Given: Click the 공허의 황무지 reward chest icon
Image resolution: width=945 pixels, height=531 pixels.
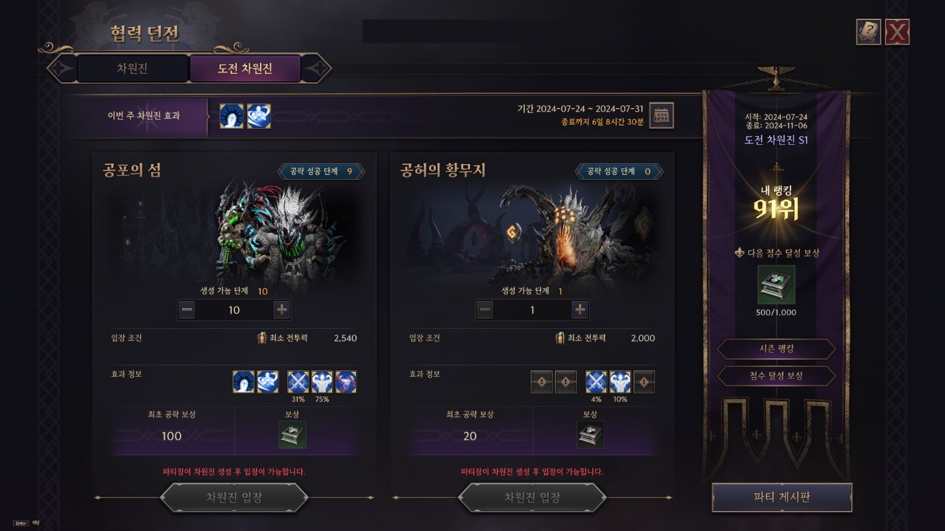Looking at the screenshot, I should [591, 435].
